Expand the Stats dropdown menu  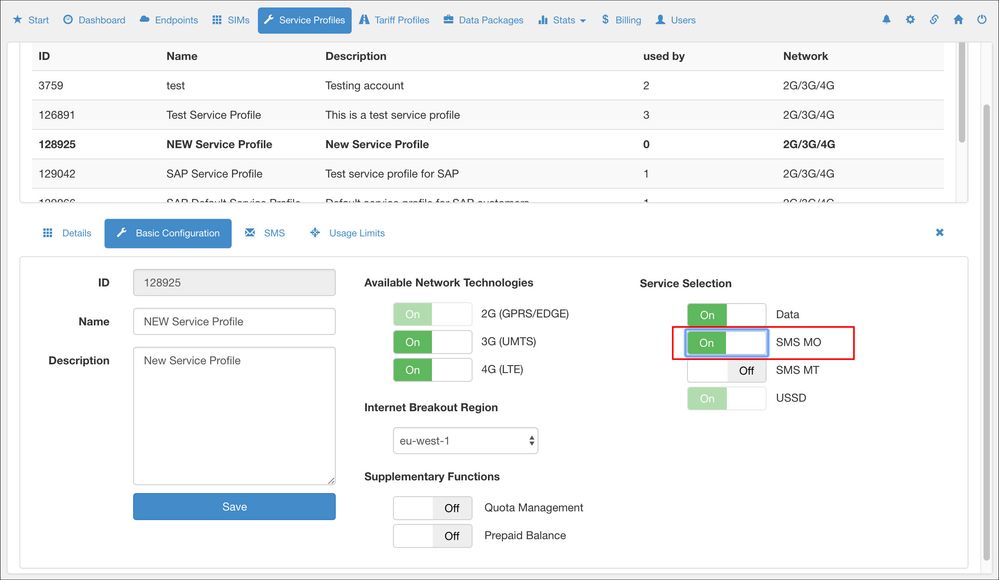point(562,20)
